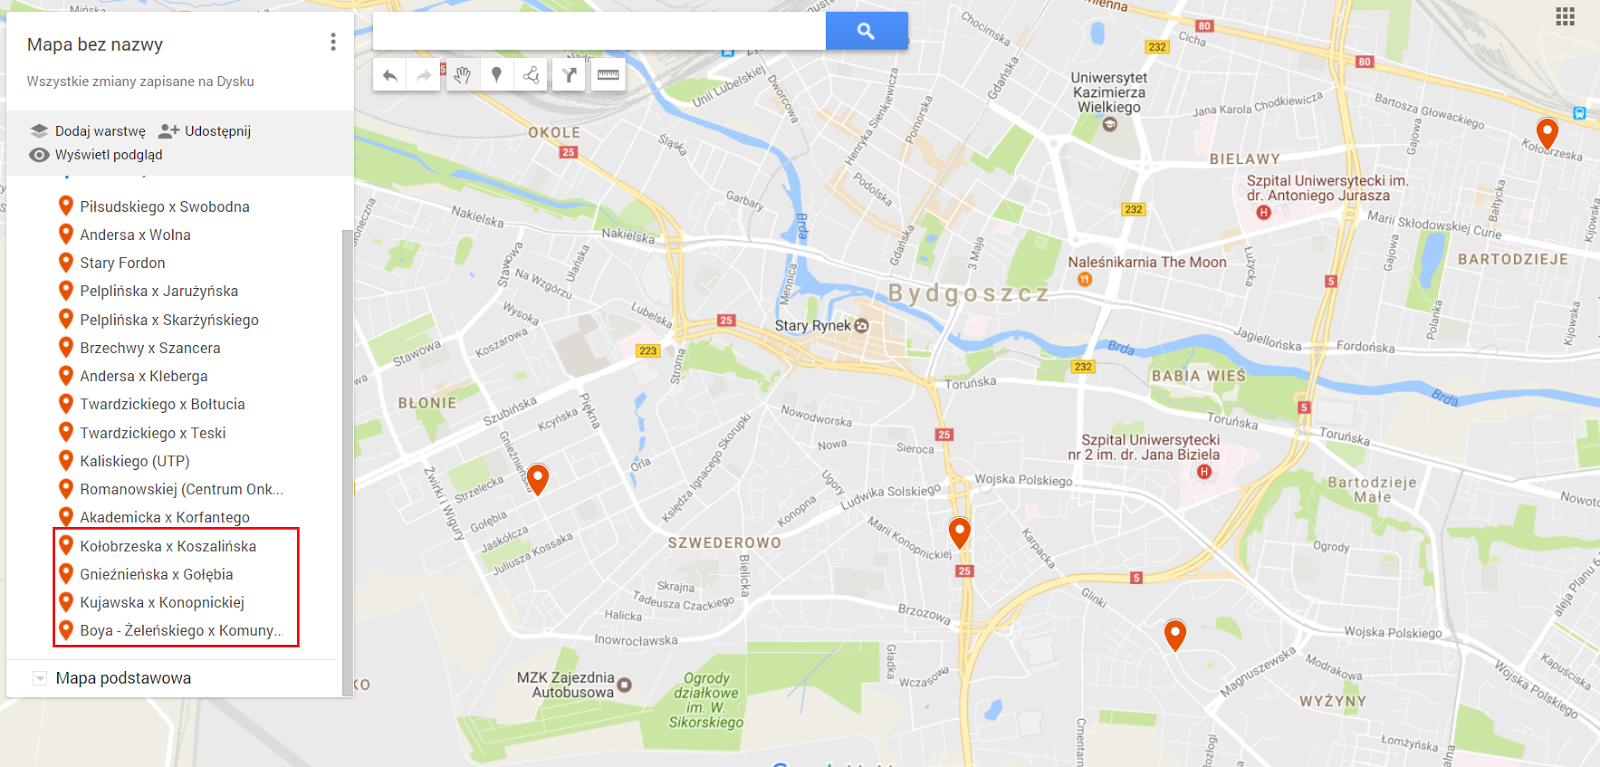Click the layer list vertical scrollbar
This screenshot has width=1600, height=767.
tap(347, 460)
